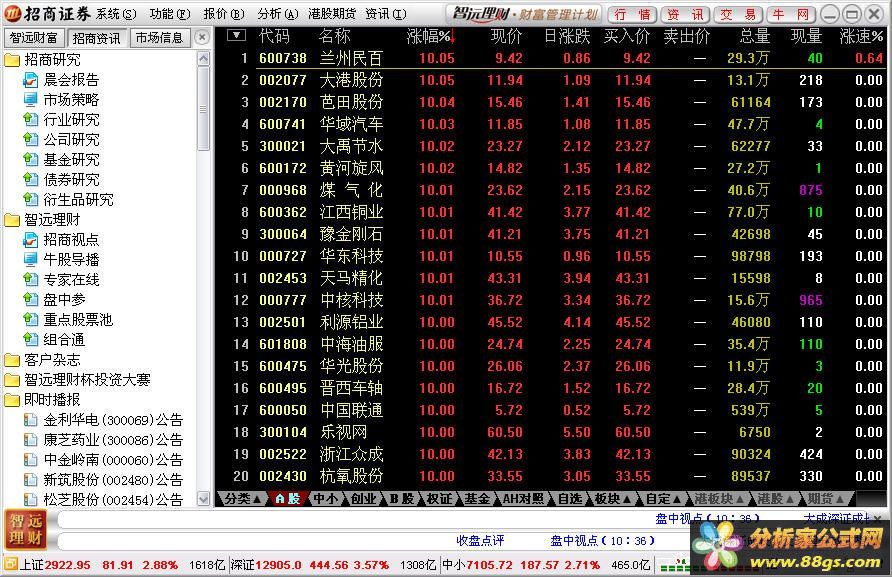Viewport: 892px width, 577px height.
Task: Open the 系统(S) menu
Action: tap(115, 14)
